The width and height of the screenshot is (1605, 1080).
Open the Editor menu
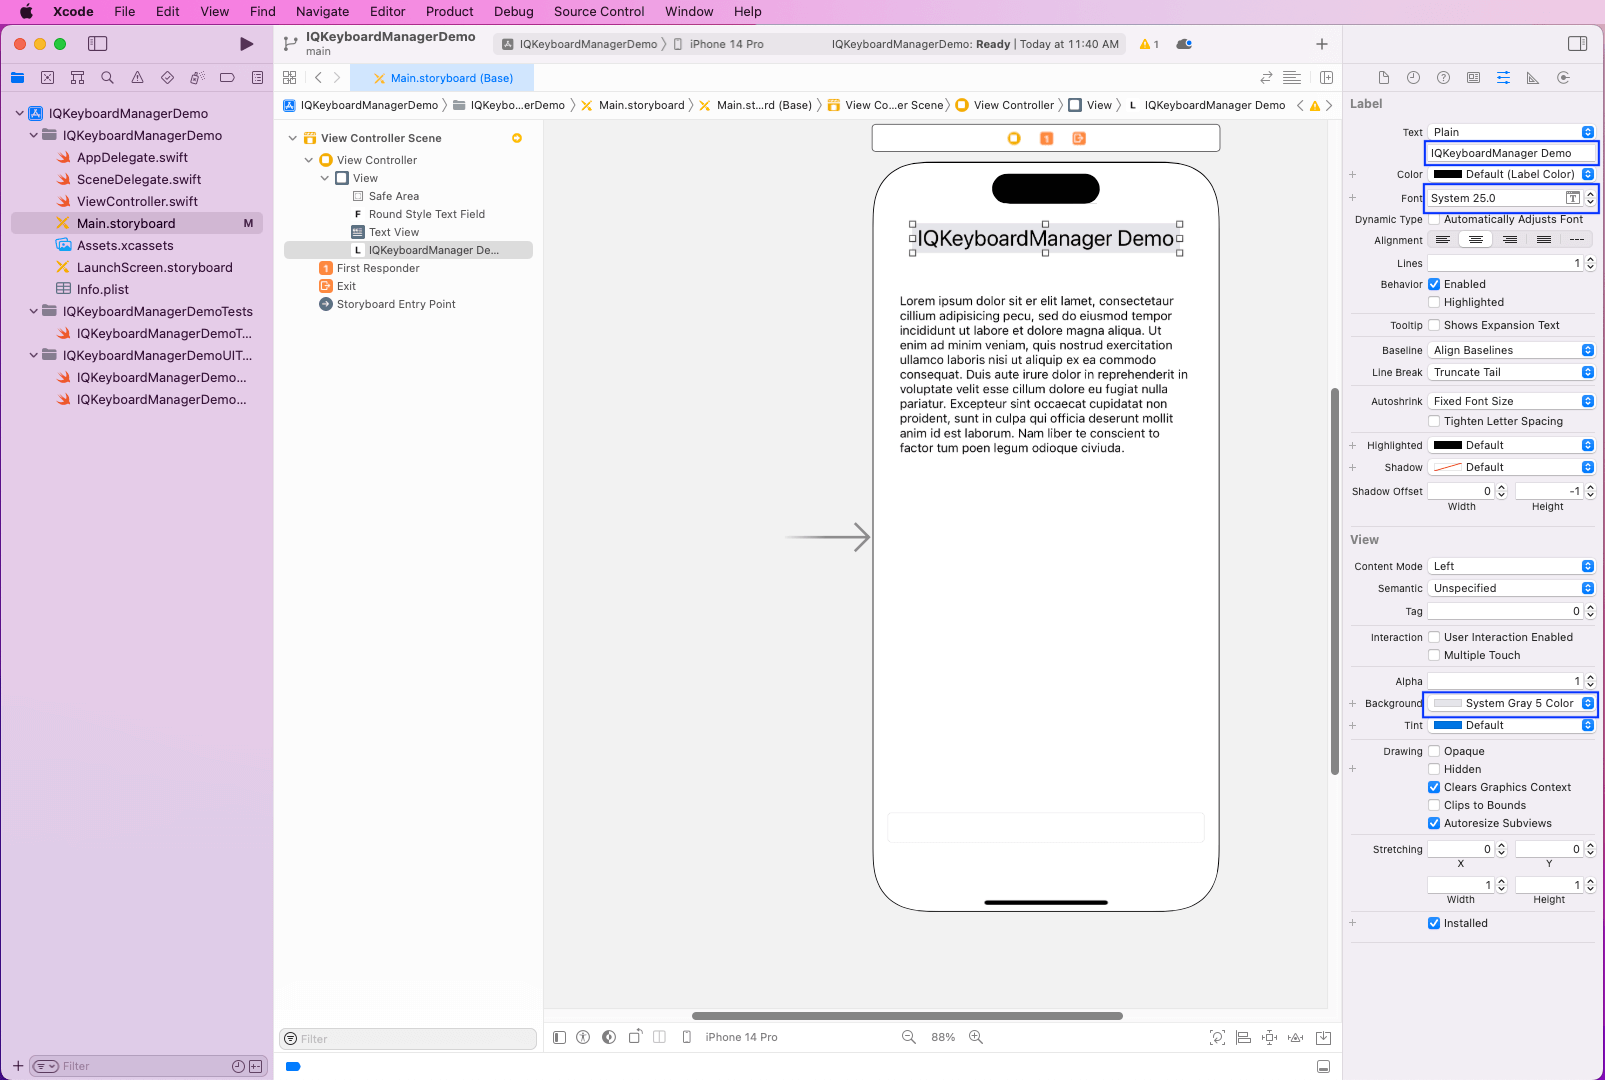(x=387, y=12)
